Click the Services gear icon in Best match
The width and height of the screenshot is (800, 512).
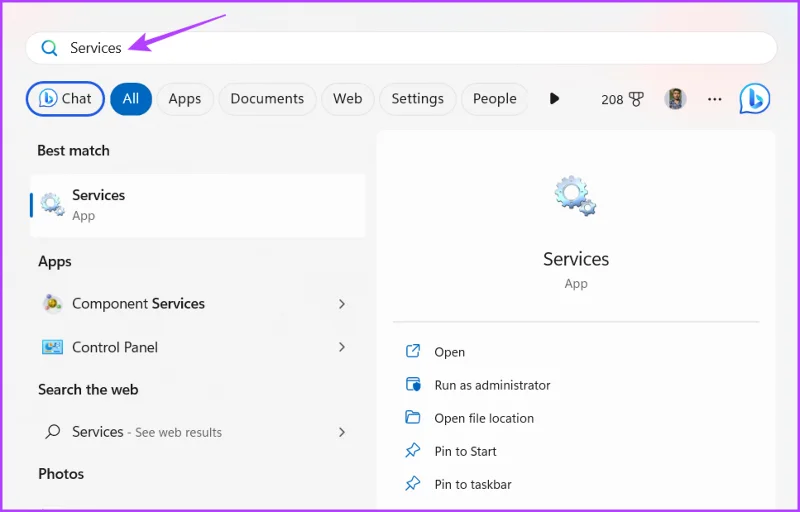point(53,204)
